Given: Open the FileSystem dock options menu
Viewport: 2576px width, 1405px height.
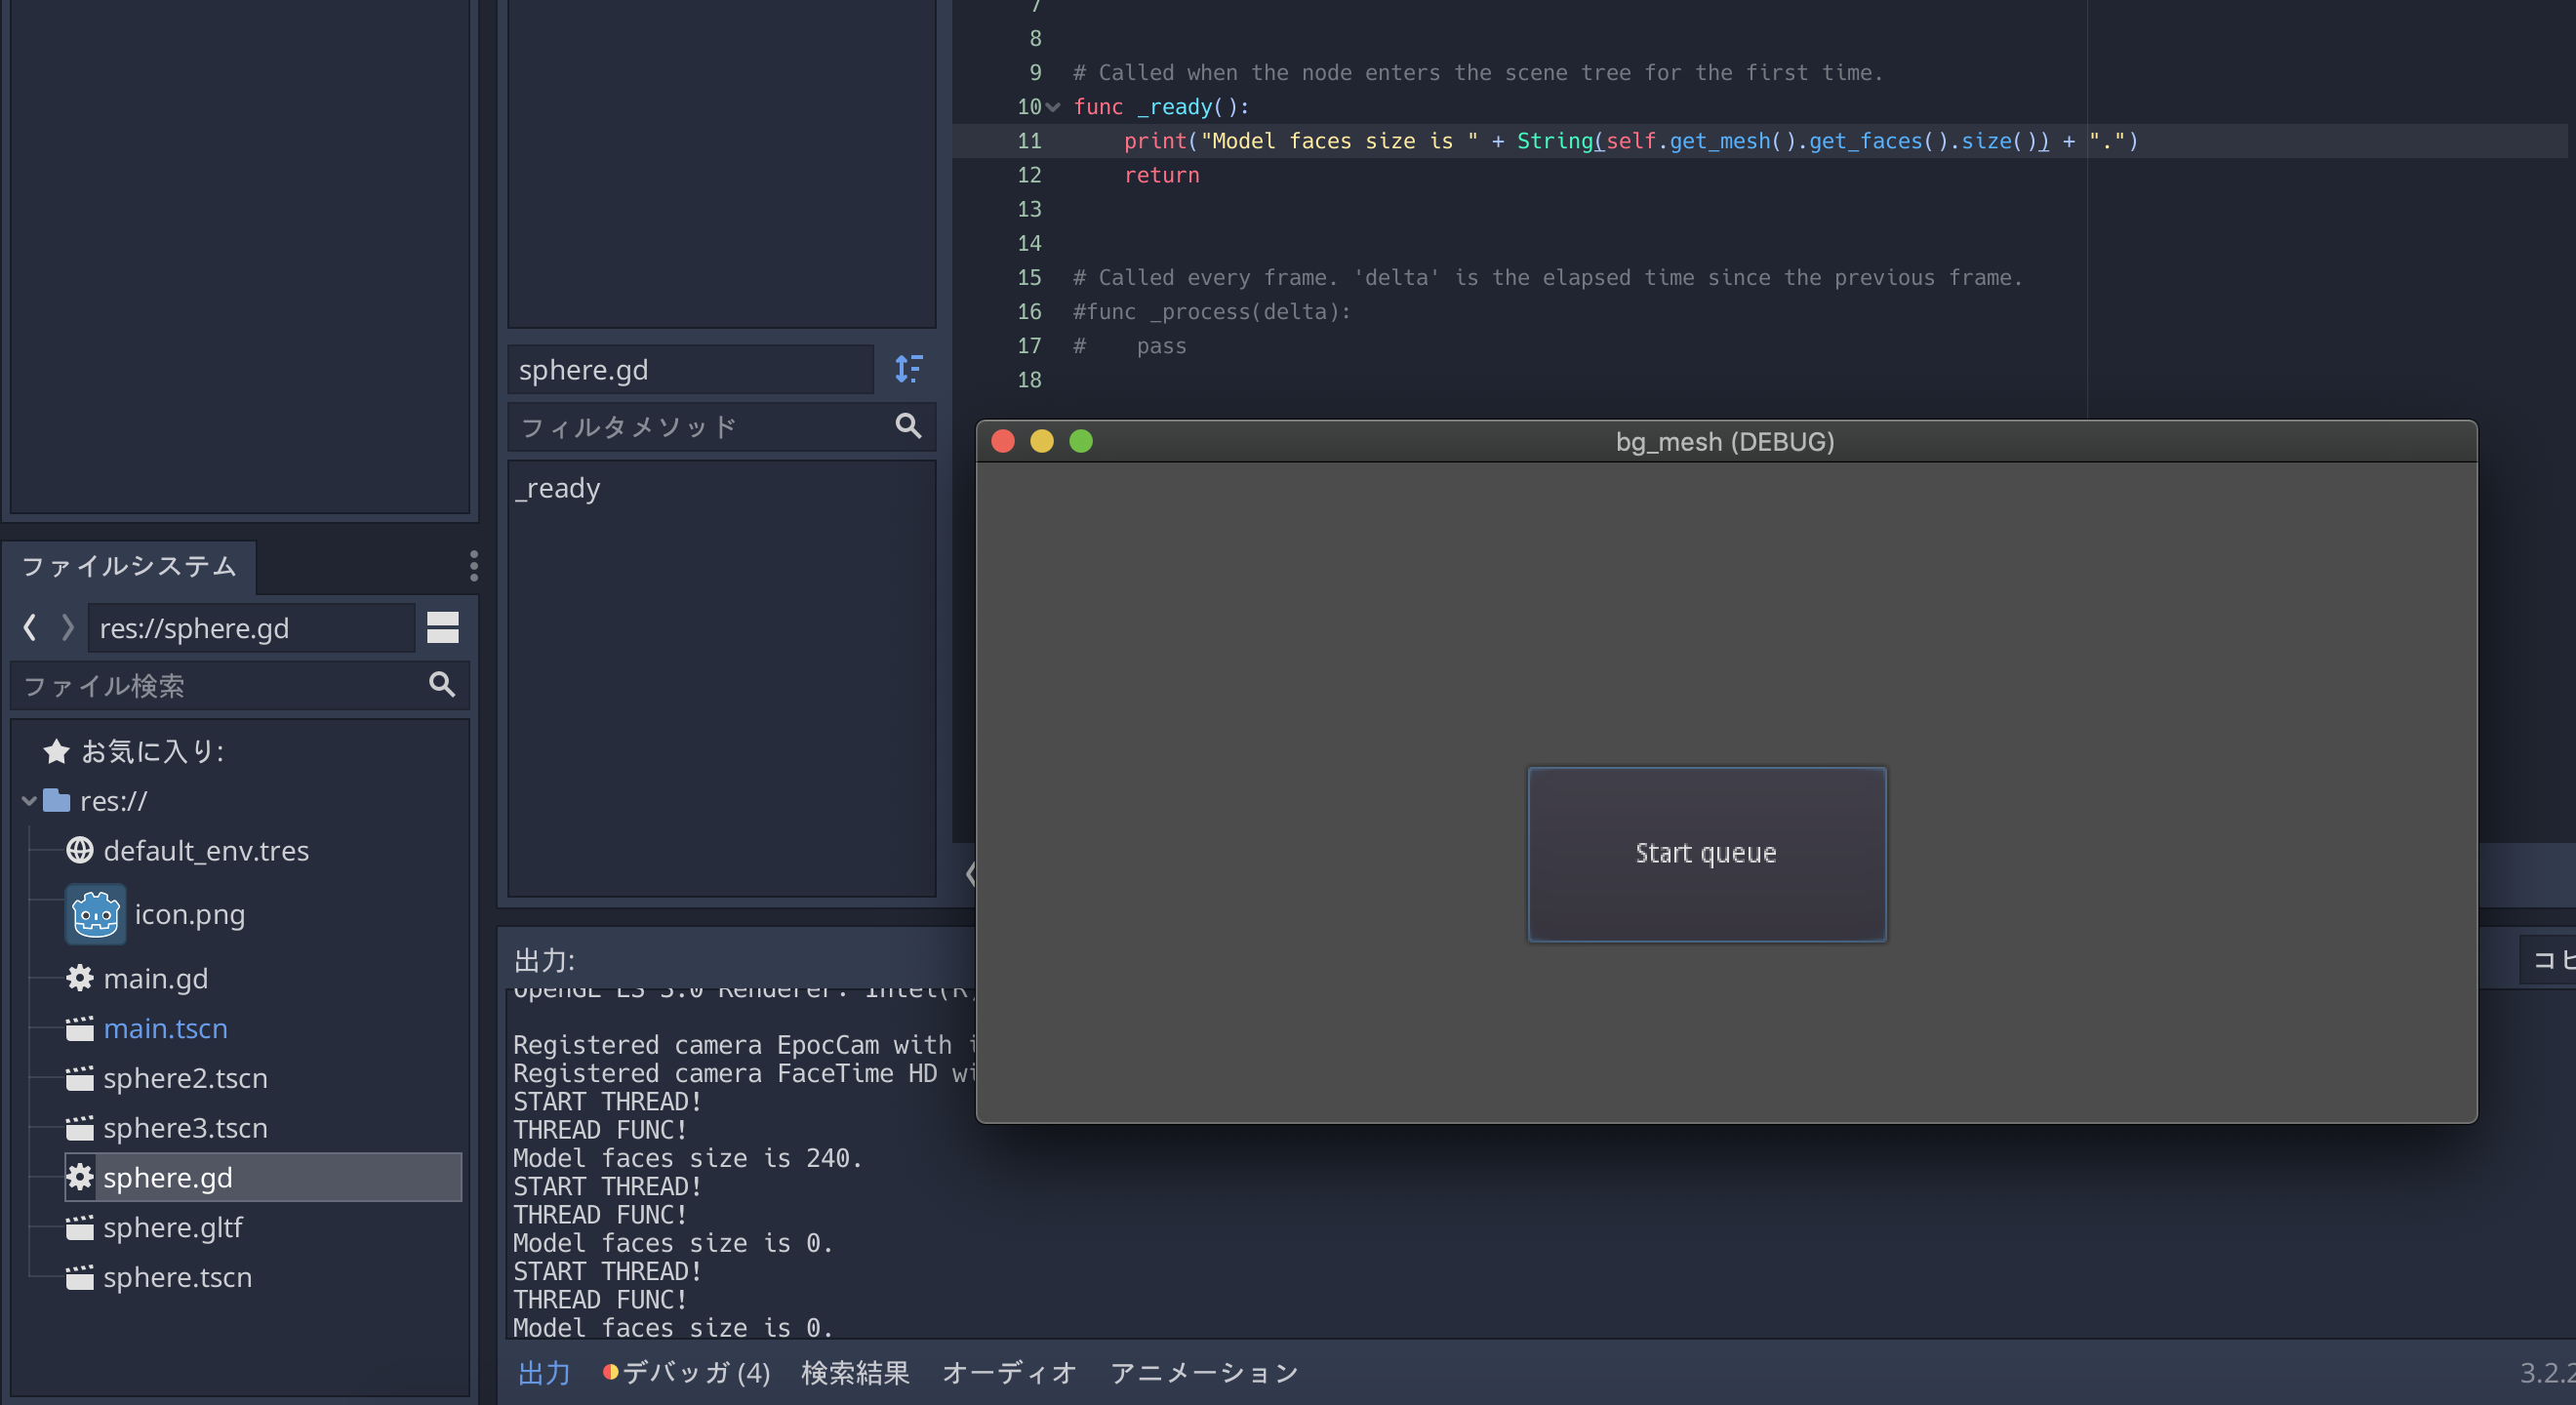Looking at the screenshot, I should [473, 565].
